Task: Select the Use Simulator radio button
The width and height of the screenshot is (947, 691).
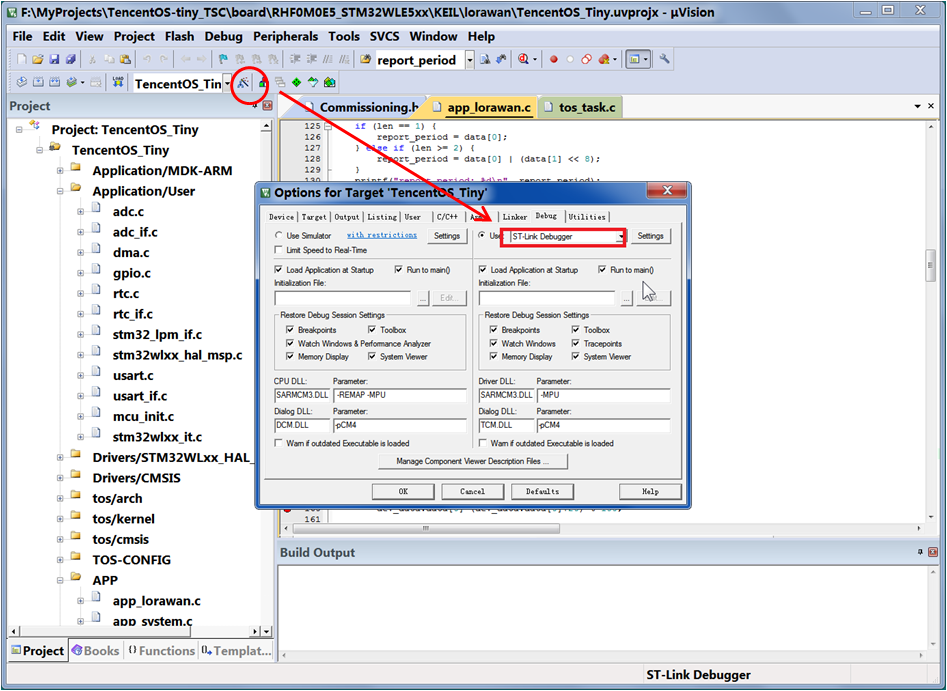Action: click(x=278, y=236)
